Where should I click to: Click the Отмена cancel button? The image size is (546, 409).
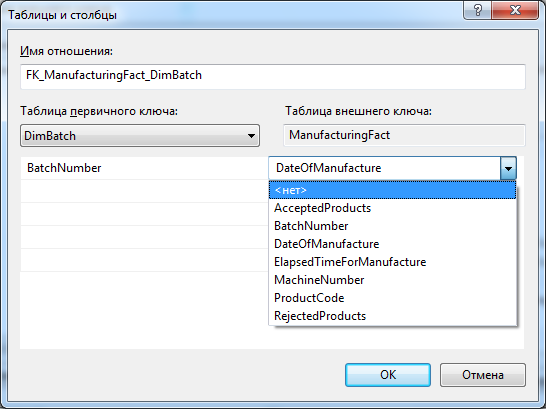click(x=483, y=375)
